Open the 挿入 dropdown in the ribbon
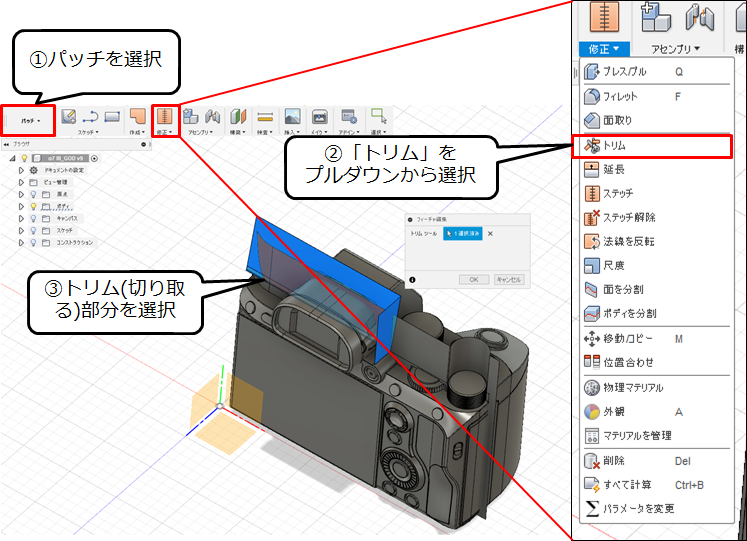 (292, 132)
